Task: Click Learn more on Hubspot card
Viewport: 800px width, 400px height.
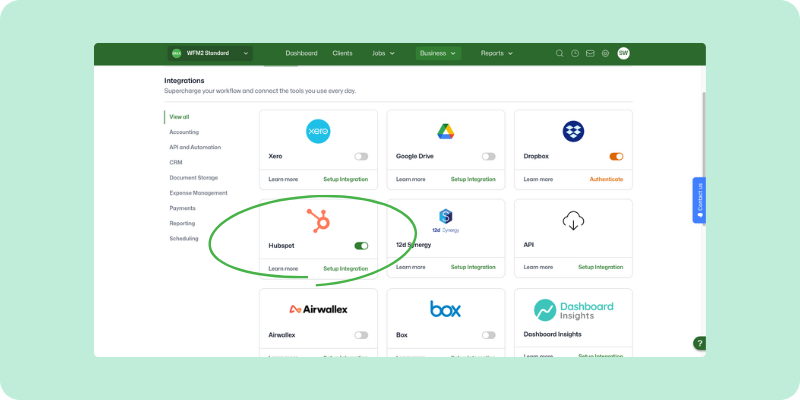Action: coord(283,269)
